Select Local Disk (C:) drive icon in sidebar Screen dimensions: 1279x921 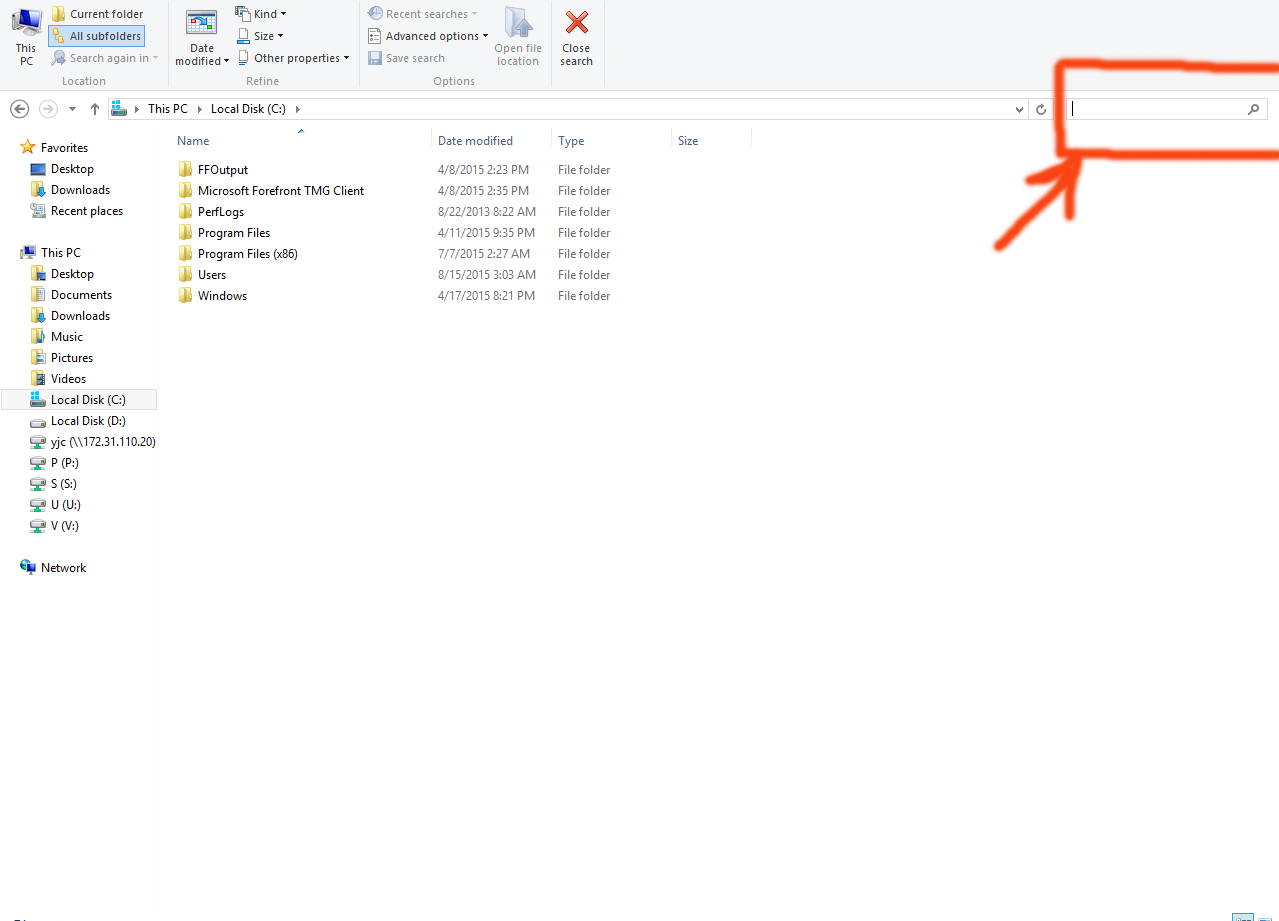pyautogui.click(x=38, y=400)
